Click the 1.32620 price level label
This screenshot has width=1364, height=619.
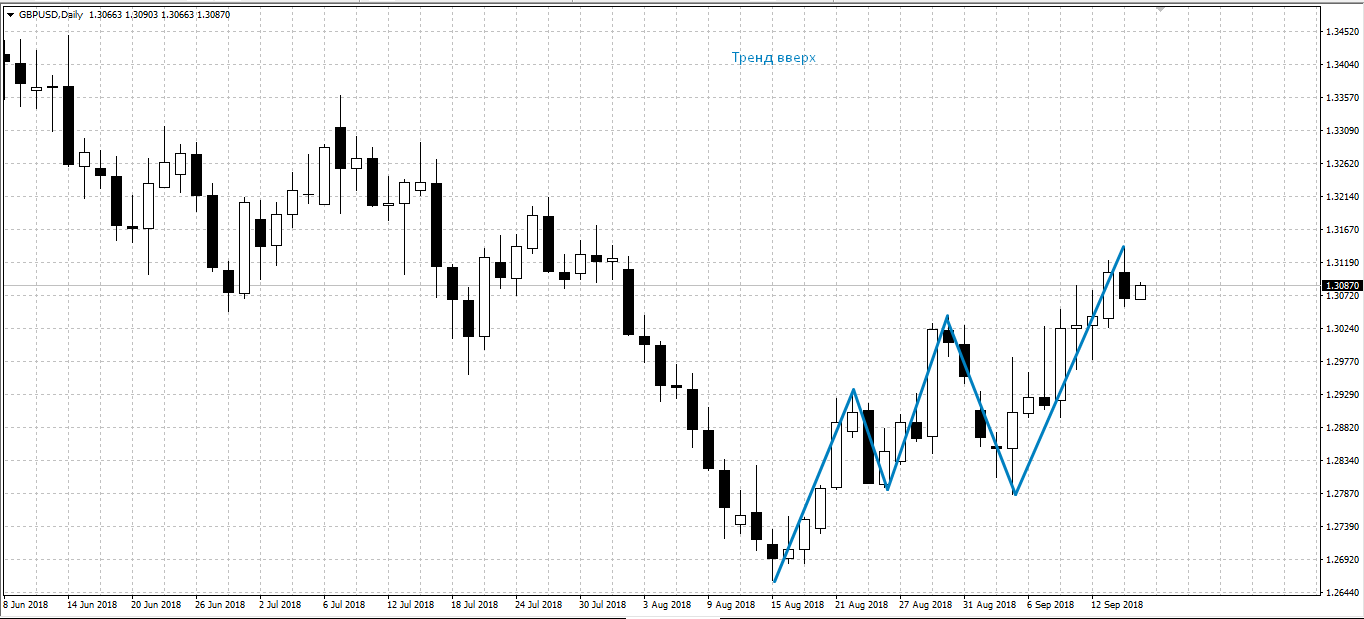[x=1342, y=164]
